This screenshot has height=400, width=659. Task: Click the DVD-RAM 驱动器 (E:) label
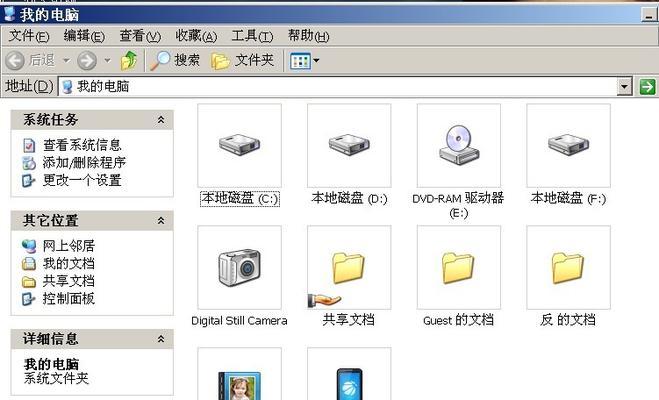tap(459, 205)
